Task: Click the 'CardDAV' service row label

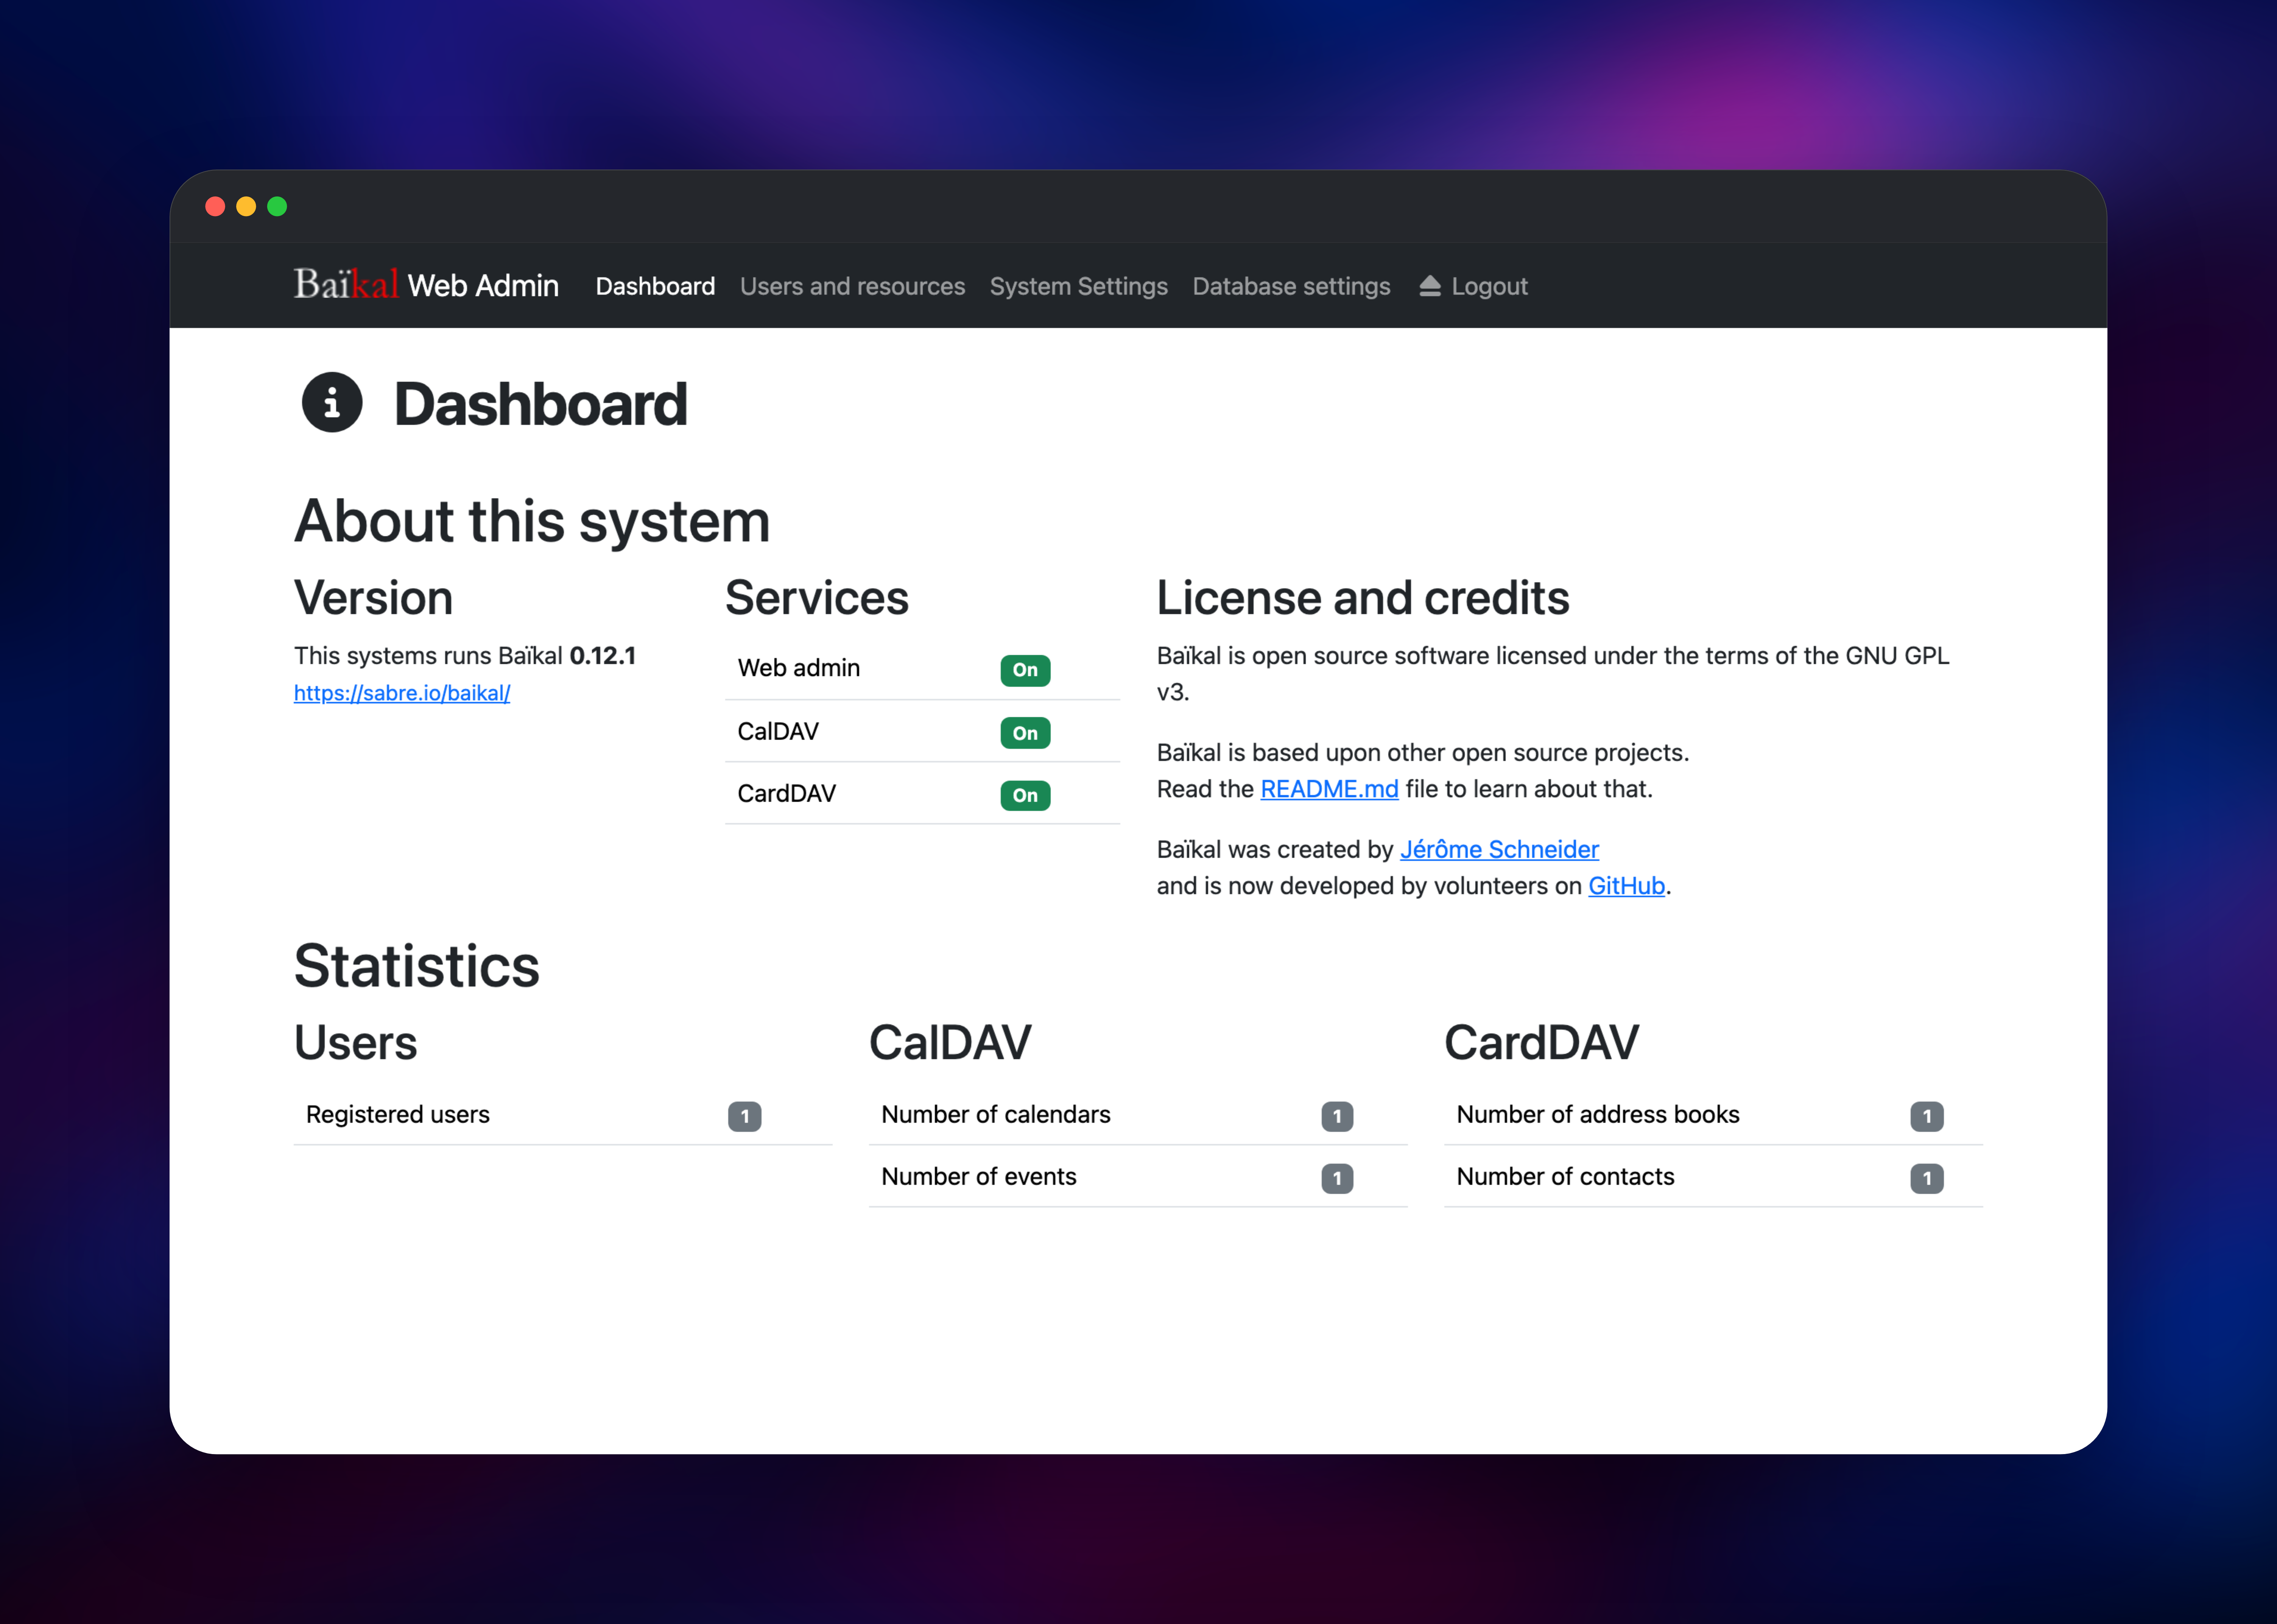Action: click(786, 794)
